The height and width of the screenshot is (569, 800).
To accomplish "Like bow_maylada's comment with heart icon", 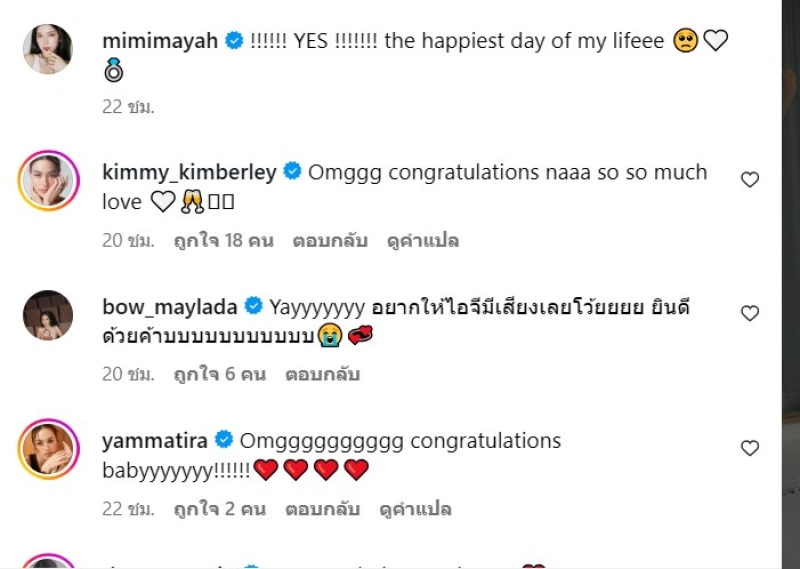I will coord(750,314).
